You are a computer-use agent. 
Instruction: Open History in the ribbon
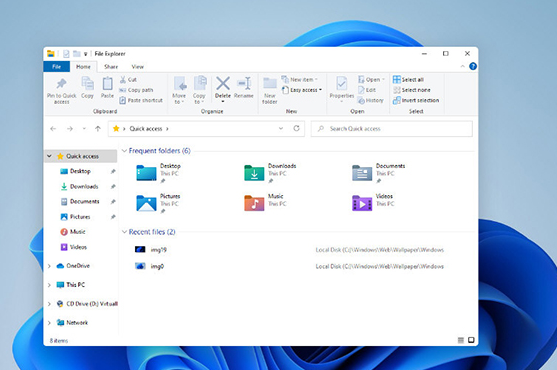coord(371,100)
